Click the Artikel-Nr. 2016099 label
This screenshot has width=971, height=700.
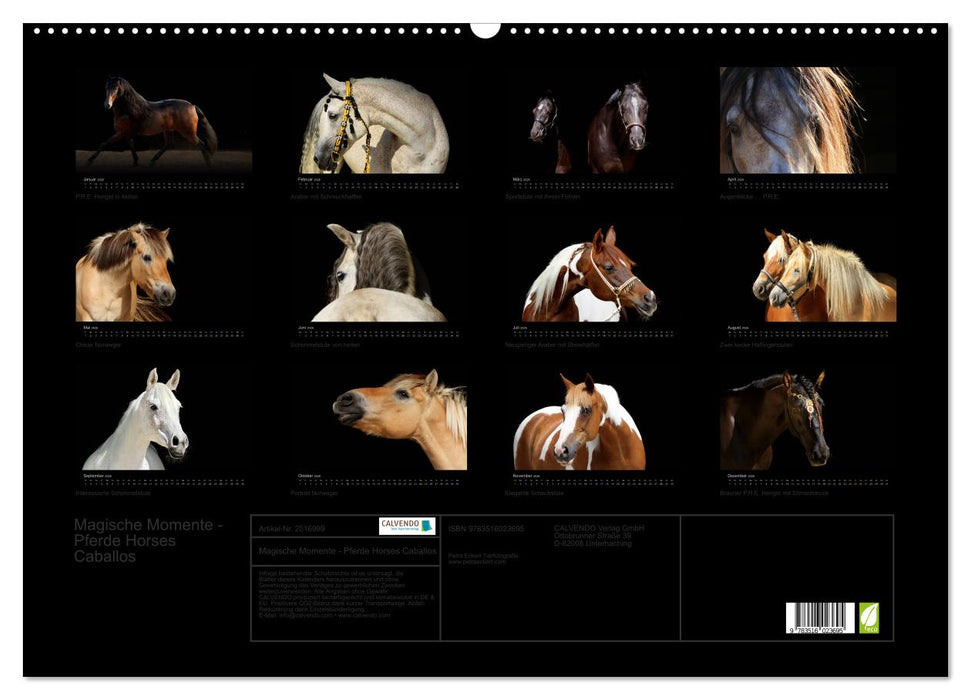(x=292, y=528)
